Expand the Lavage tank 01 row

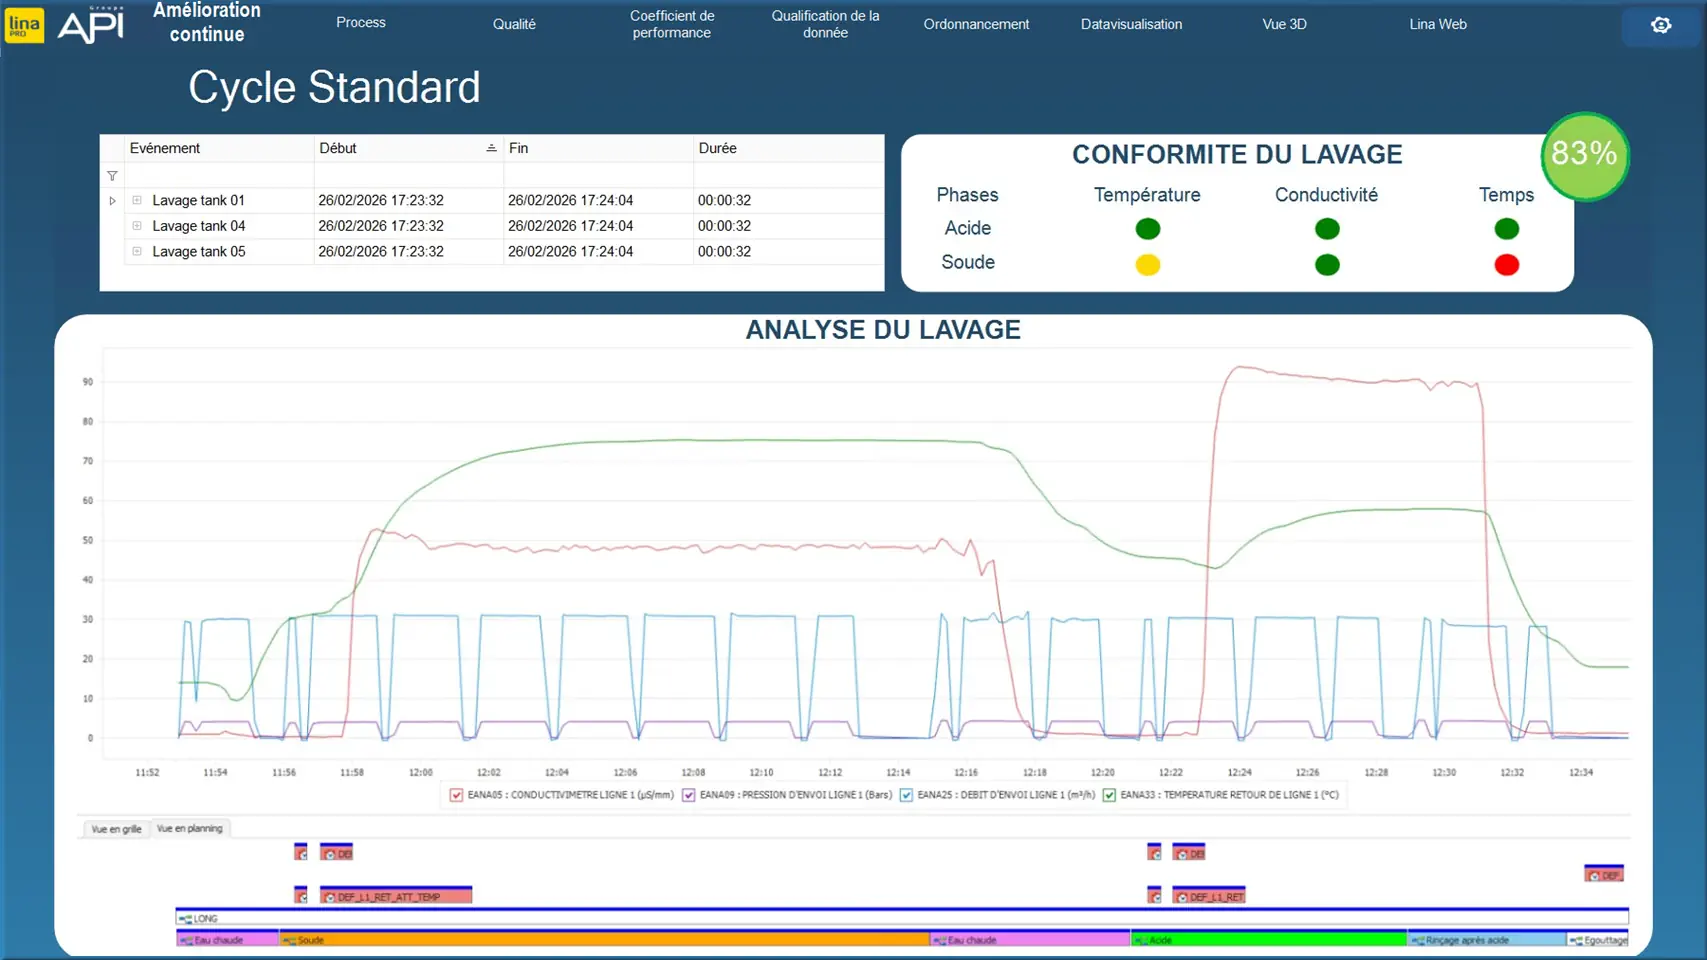(x=137, y=200)
